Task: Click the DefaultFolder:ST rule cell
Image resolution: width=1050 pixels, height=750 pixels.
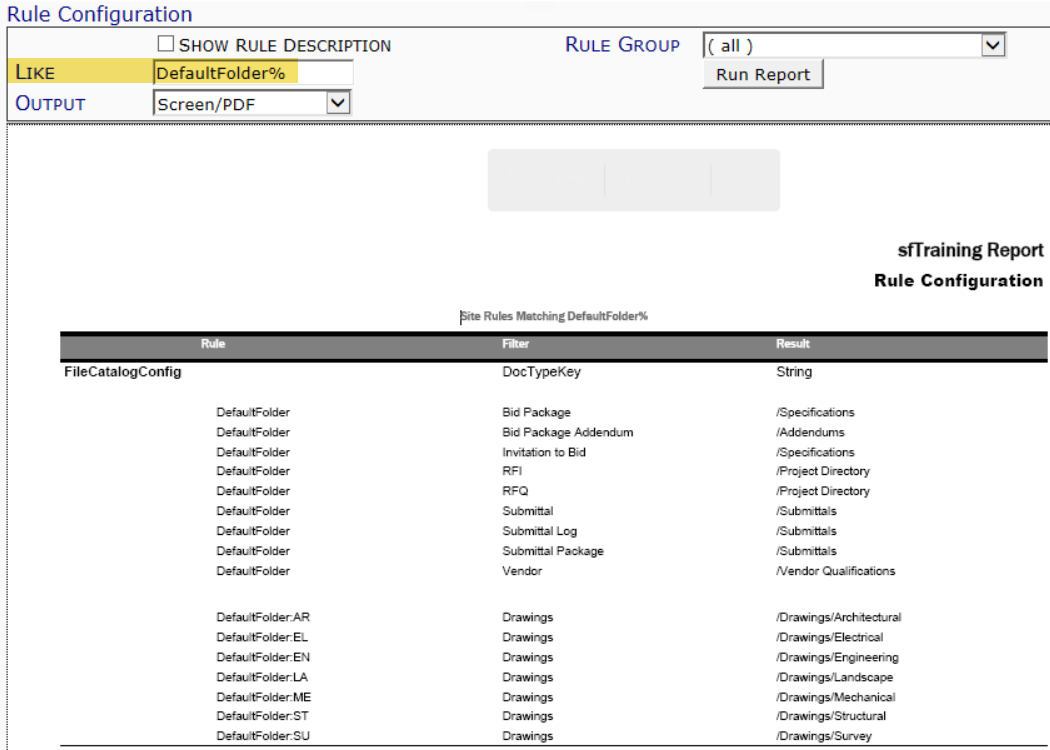Action: click(x=262, y=717)
